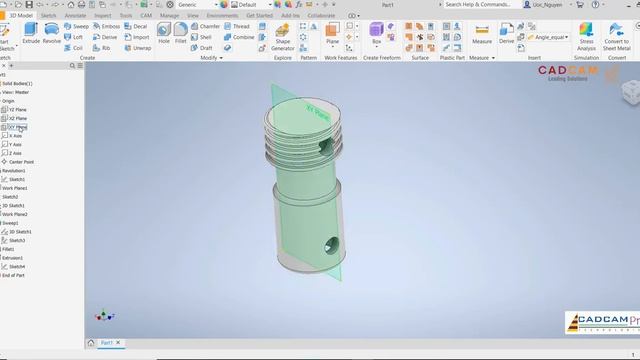
Task: Select Sweep1 feature in browser
Action: click(x=10, y=223)
